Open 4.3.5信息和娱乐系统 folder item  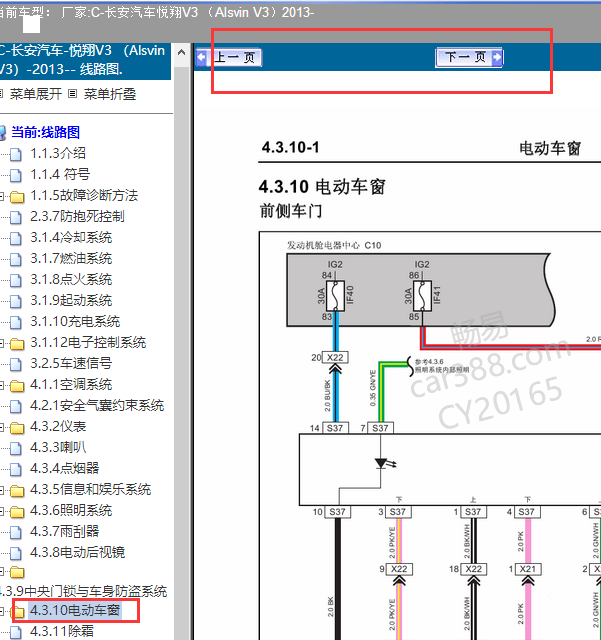click(x=91, y=489)
